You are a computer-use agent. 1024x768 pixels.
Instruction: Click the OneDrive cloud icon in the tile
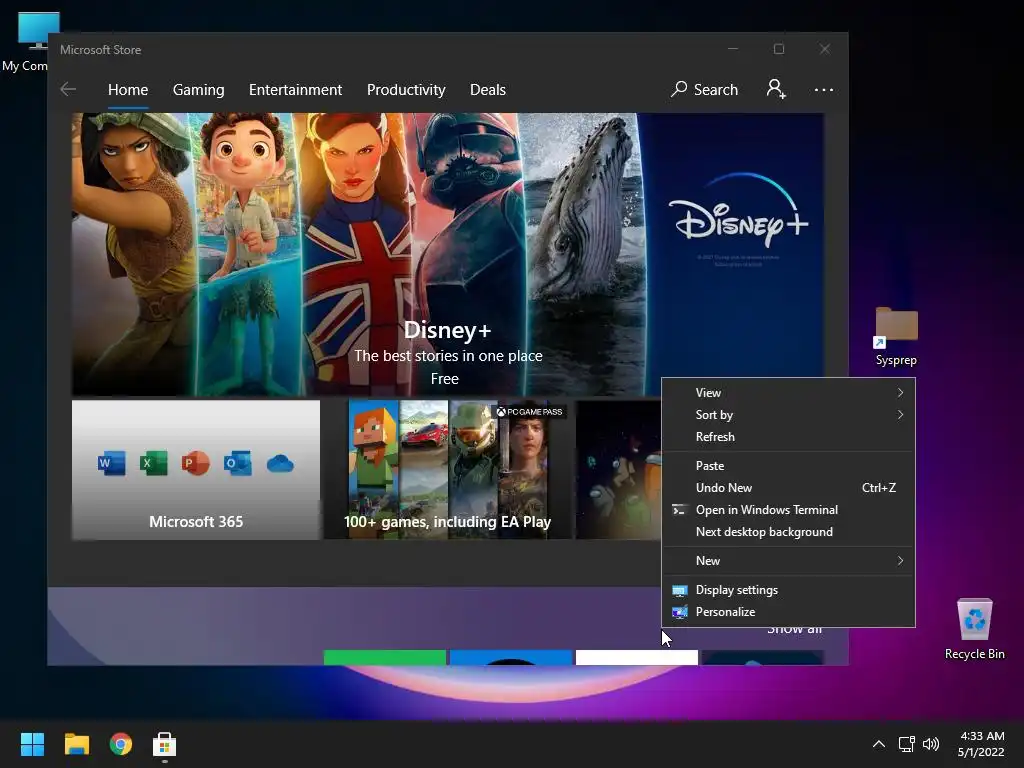point(280,464)
